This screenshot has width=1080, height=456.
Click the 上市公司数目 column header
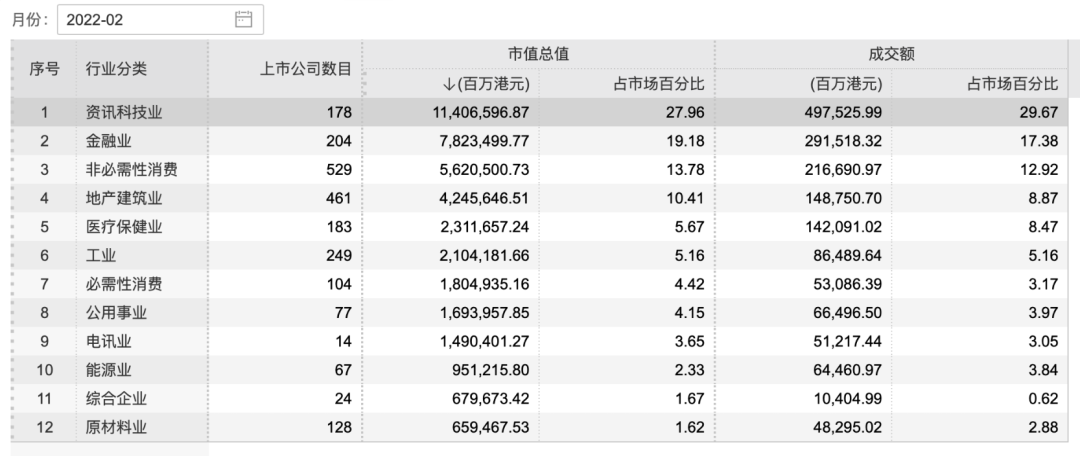tap(305, 69)
